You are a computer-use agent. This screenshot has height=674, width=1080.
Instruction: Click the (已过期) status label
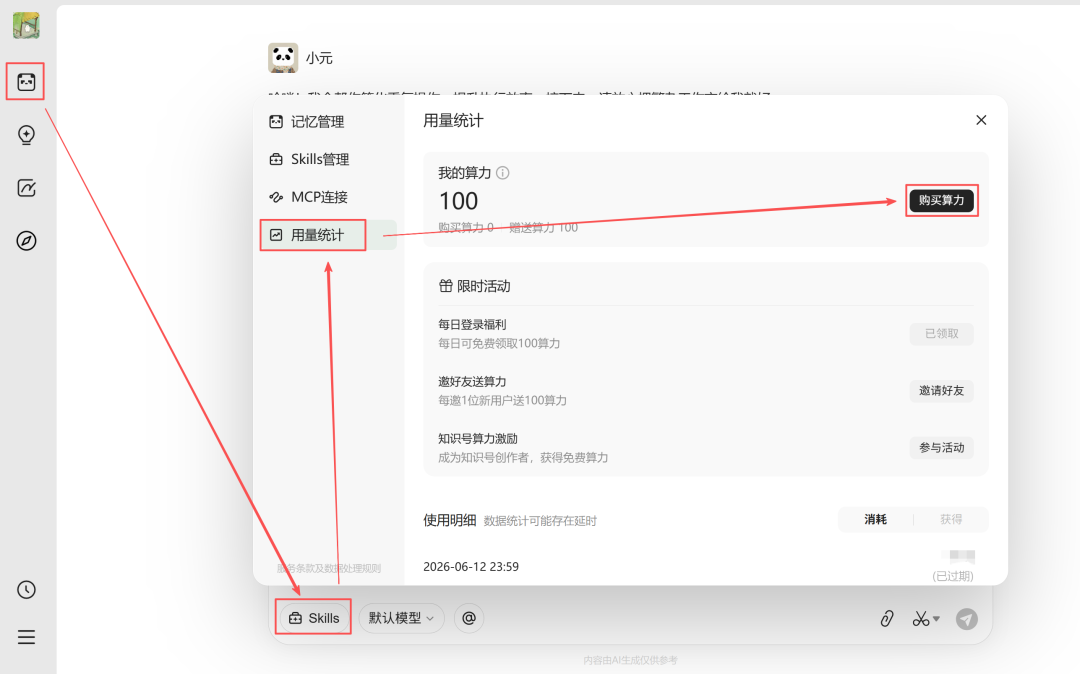pyautogui.click(x=953, y=576)
